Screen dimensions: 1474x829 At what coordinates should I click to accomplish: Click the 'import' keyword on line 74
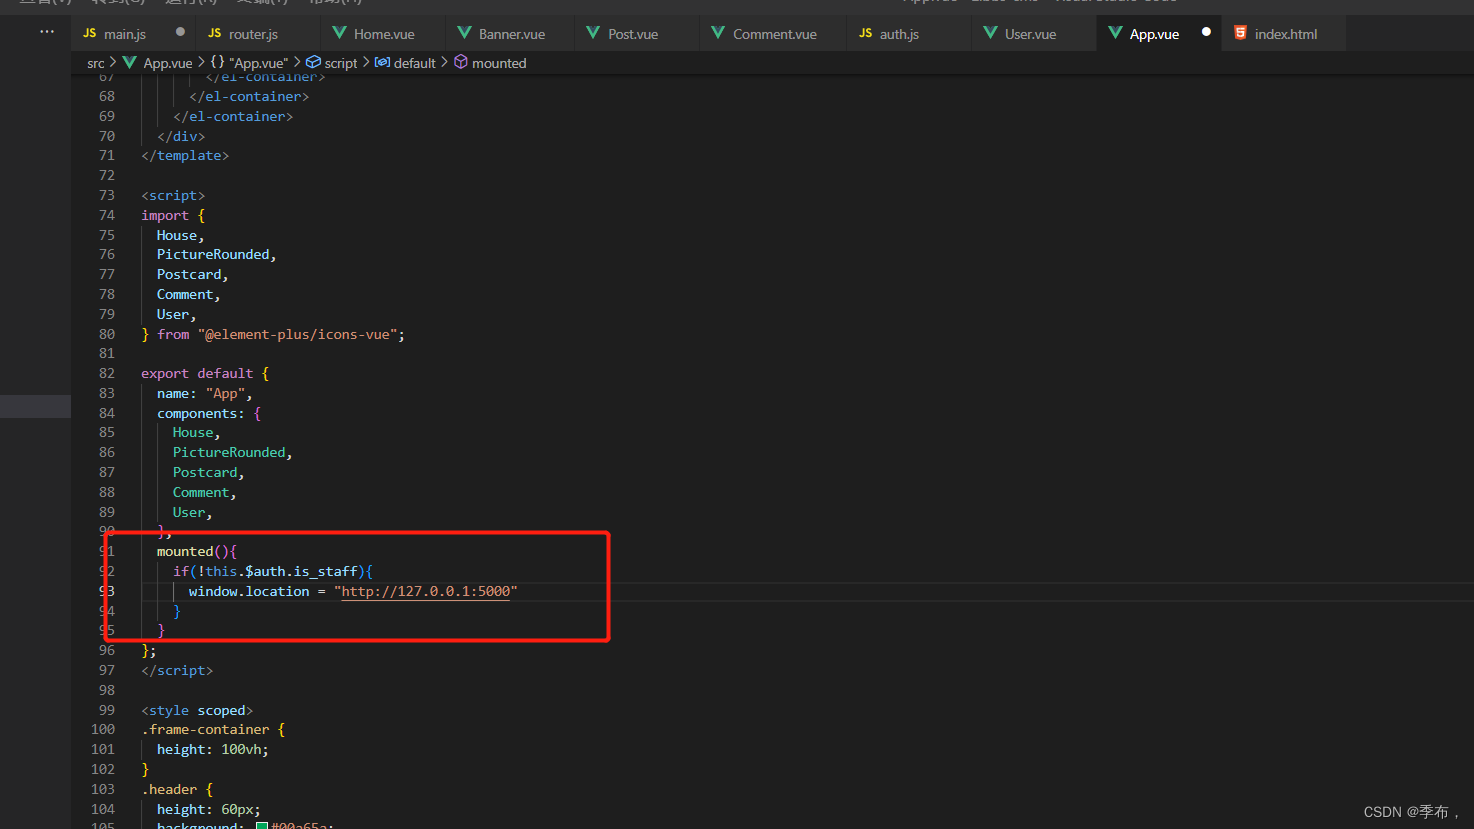[165, 215]
